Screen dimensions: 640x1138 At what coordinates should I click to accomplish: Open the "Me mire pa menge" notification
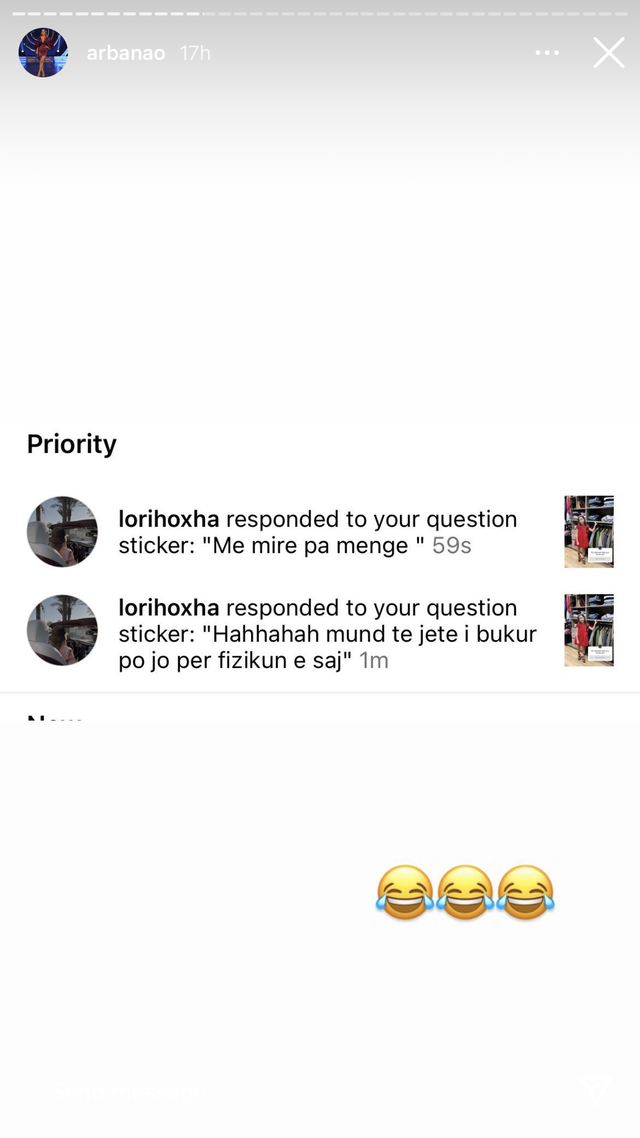(318, 532)
